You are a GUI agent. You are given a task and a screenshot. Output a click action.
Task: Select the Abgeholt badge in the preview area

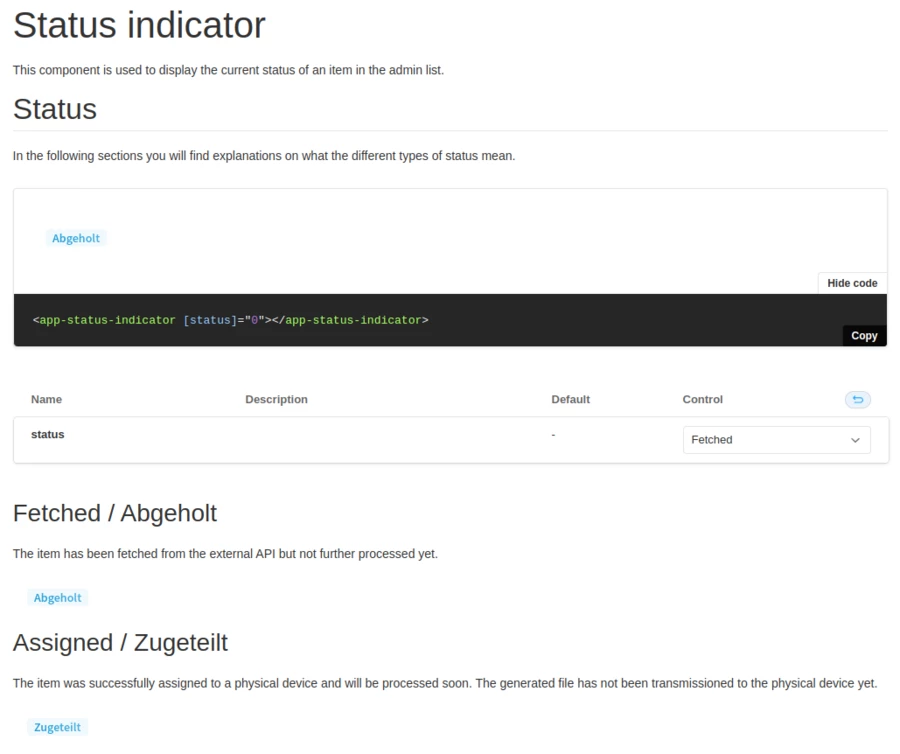coord(76,238)
